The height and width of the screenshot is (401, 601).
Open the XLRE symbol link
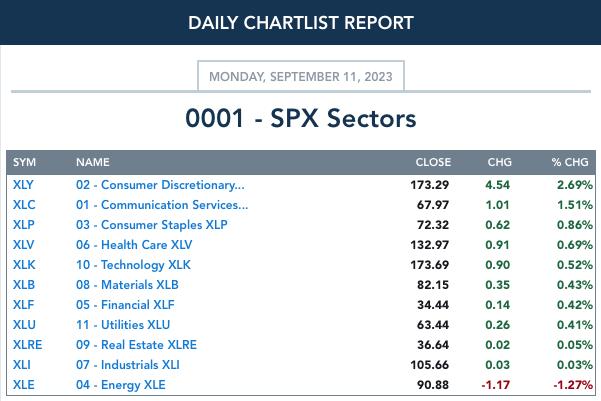(x=27, y=345)
